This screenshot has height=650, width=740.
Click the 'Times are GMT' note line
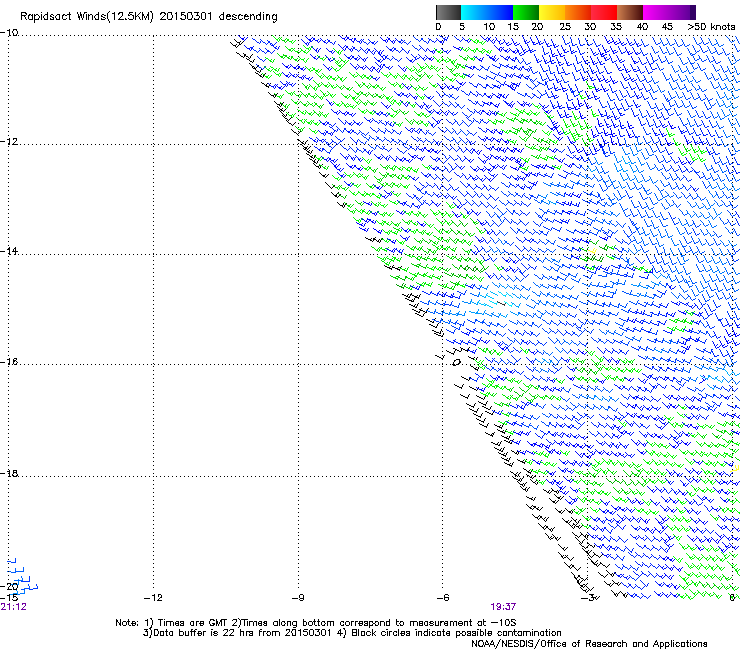point(316,623)
